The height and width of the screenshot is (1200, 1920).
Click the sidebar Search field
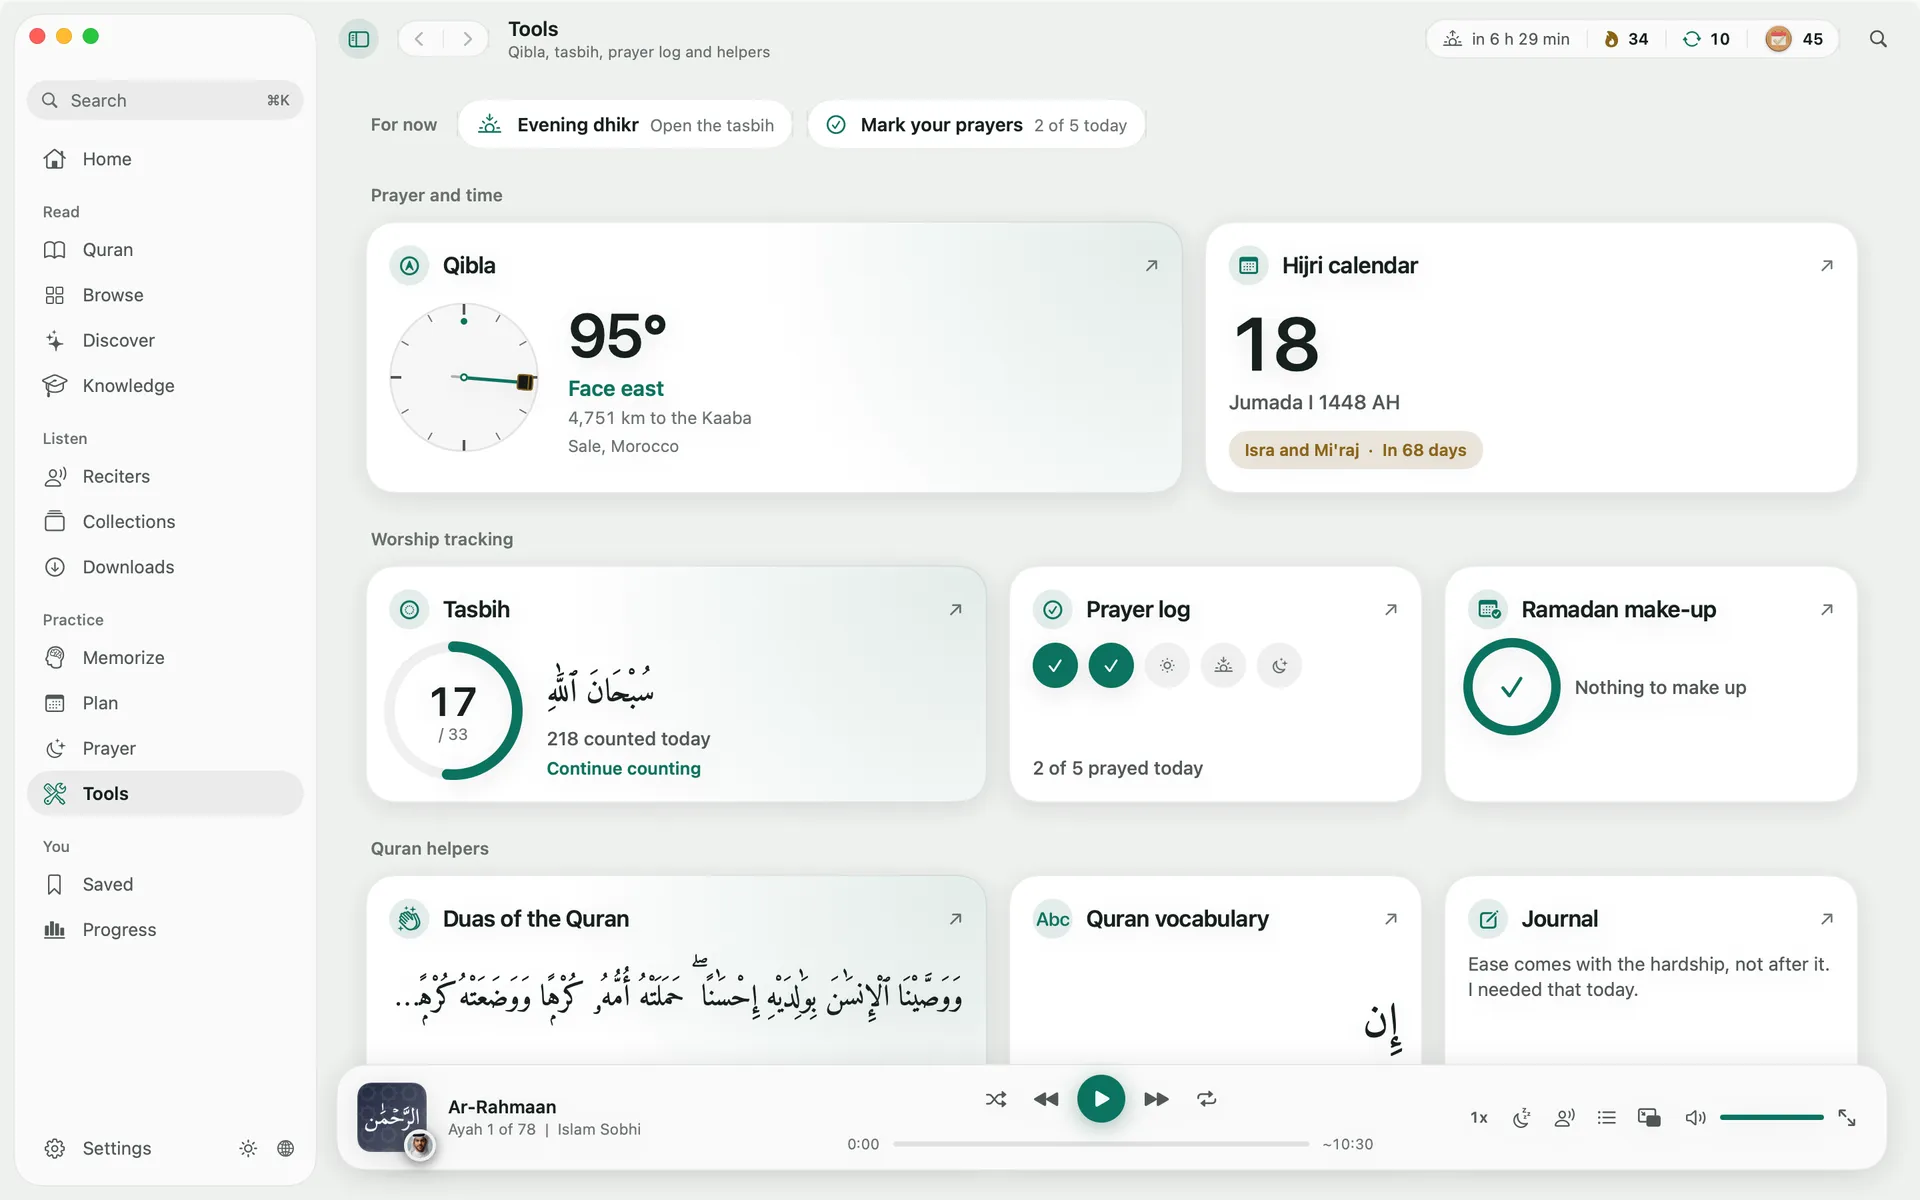(165, 100)
